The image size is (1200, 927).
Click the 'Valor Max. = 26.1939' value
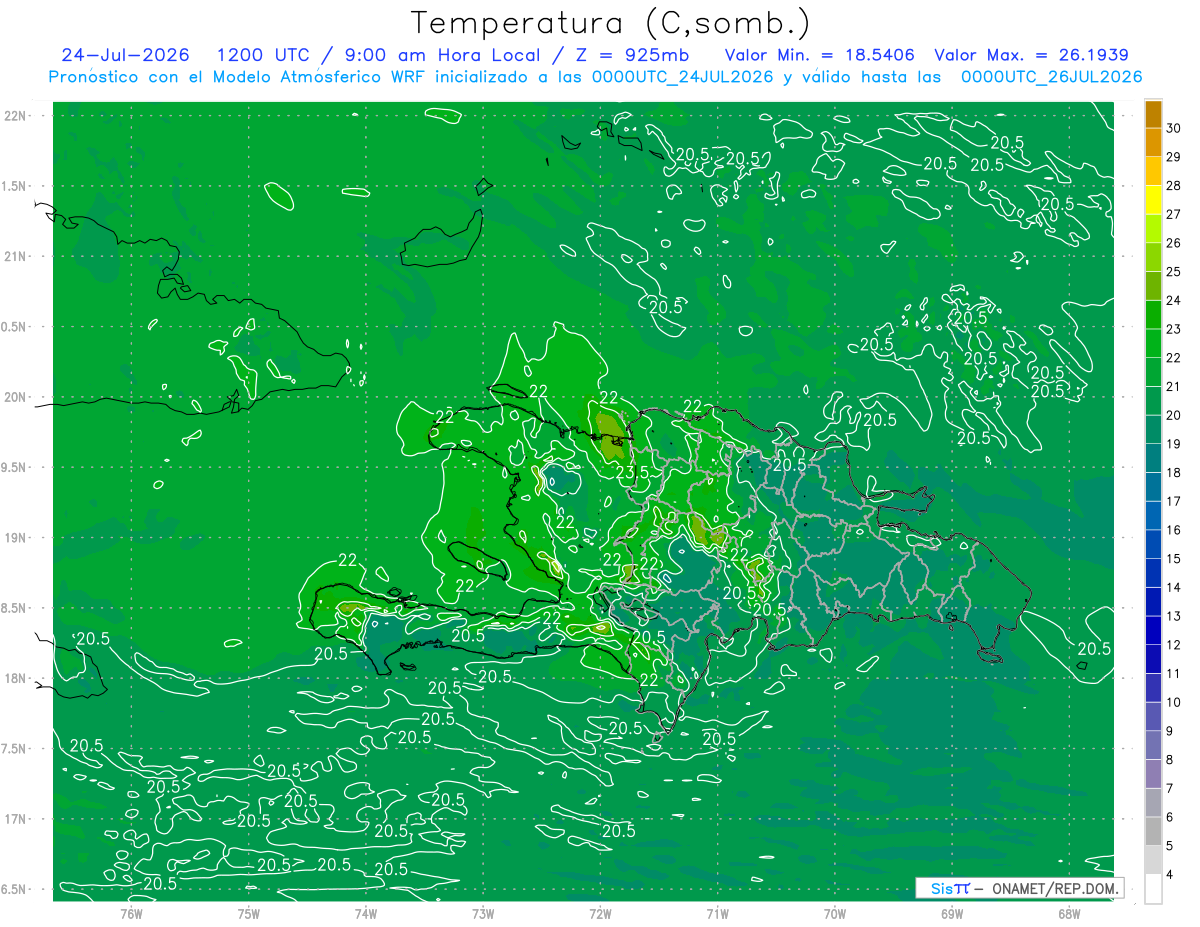click(1032, 55)
